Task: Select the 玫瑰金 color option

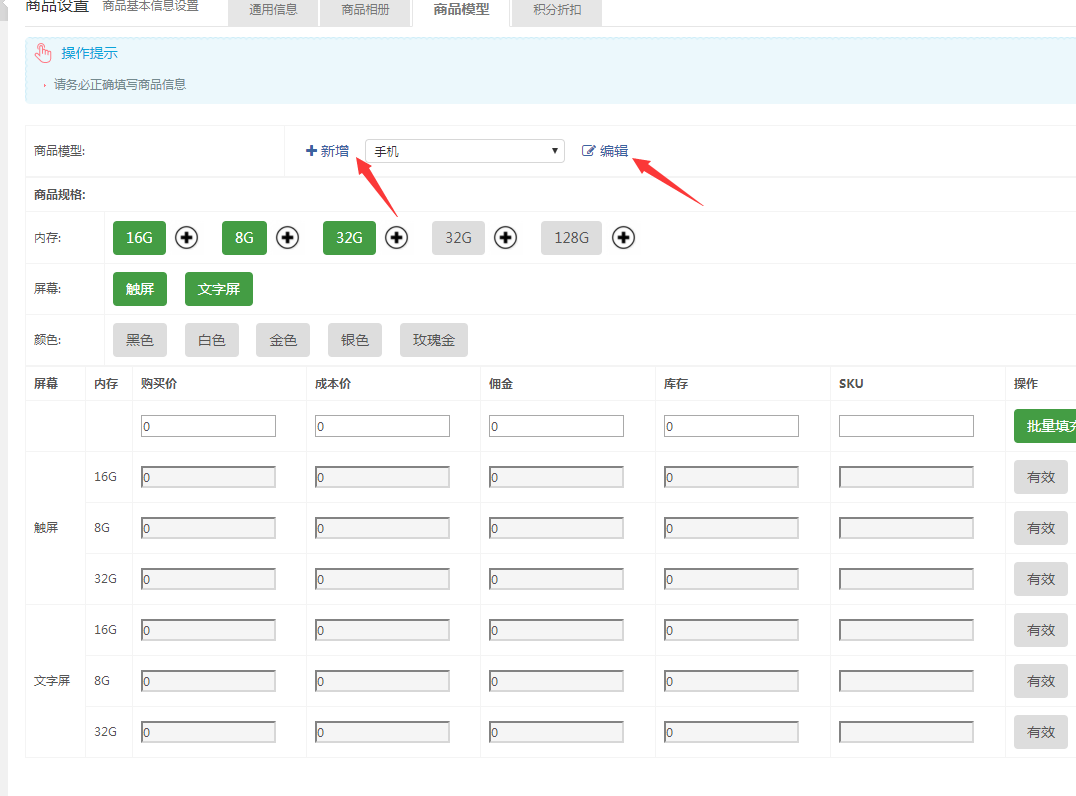Action: pos(433,340)
